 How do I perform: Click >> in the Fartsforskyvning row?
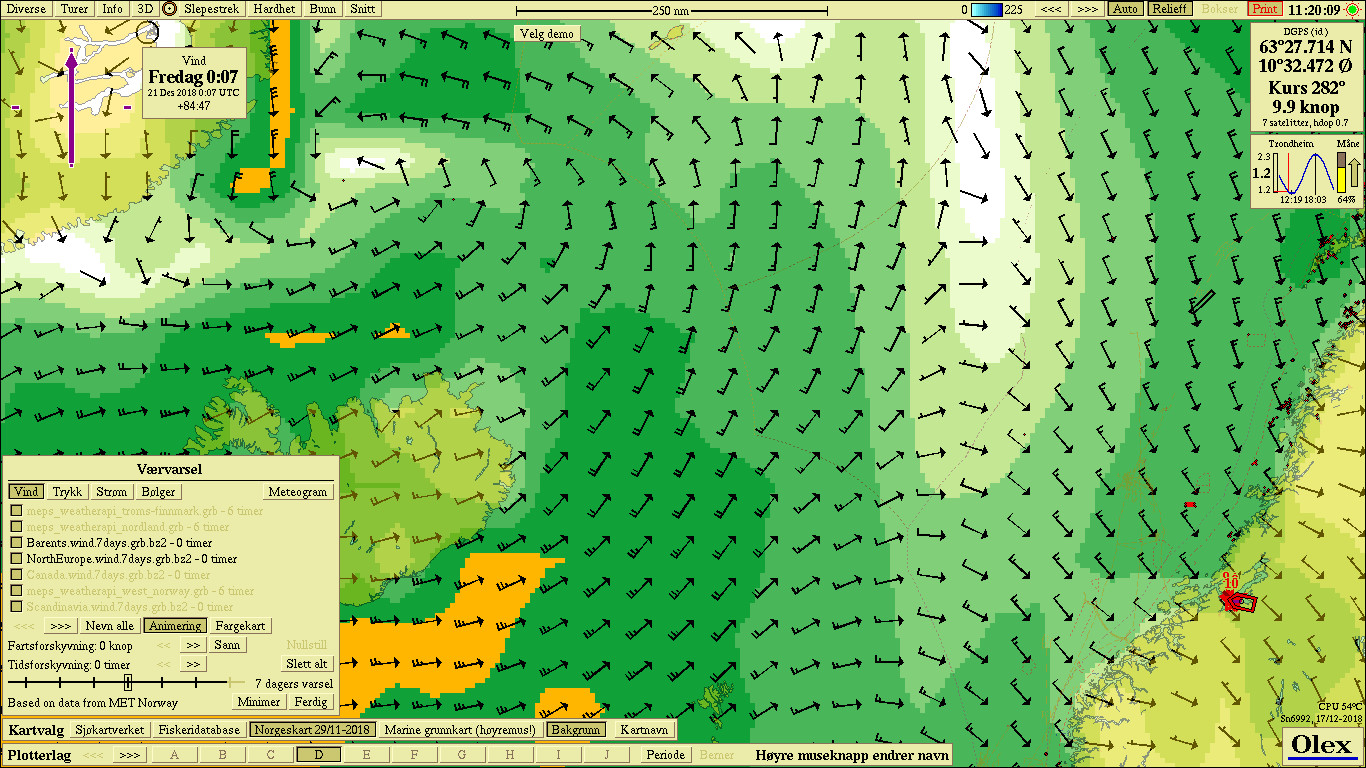[x=193, y=646]
